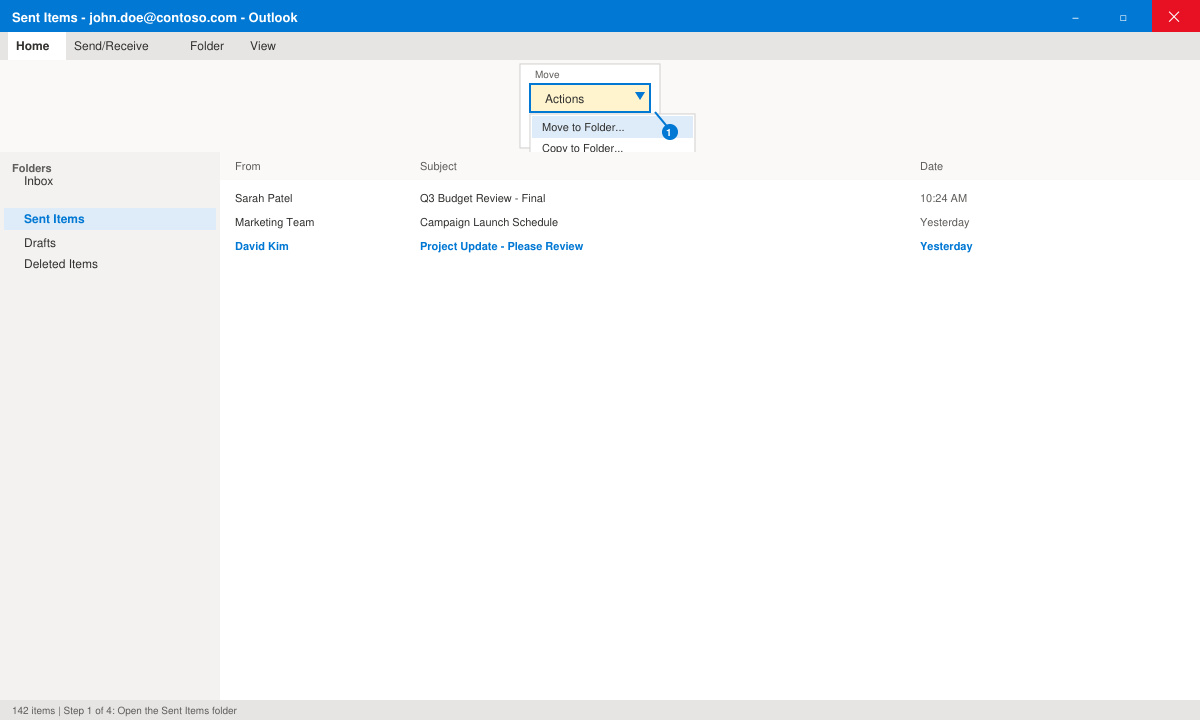Viewport: 1200px width, 720px height.
Task: Select the Sent Items folder
Action: pos(110,219)
